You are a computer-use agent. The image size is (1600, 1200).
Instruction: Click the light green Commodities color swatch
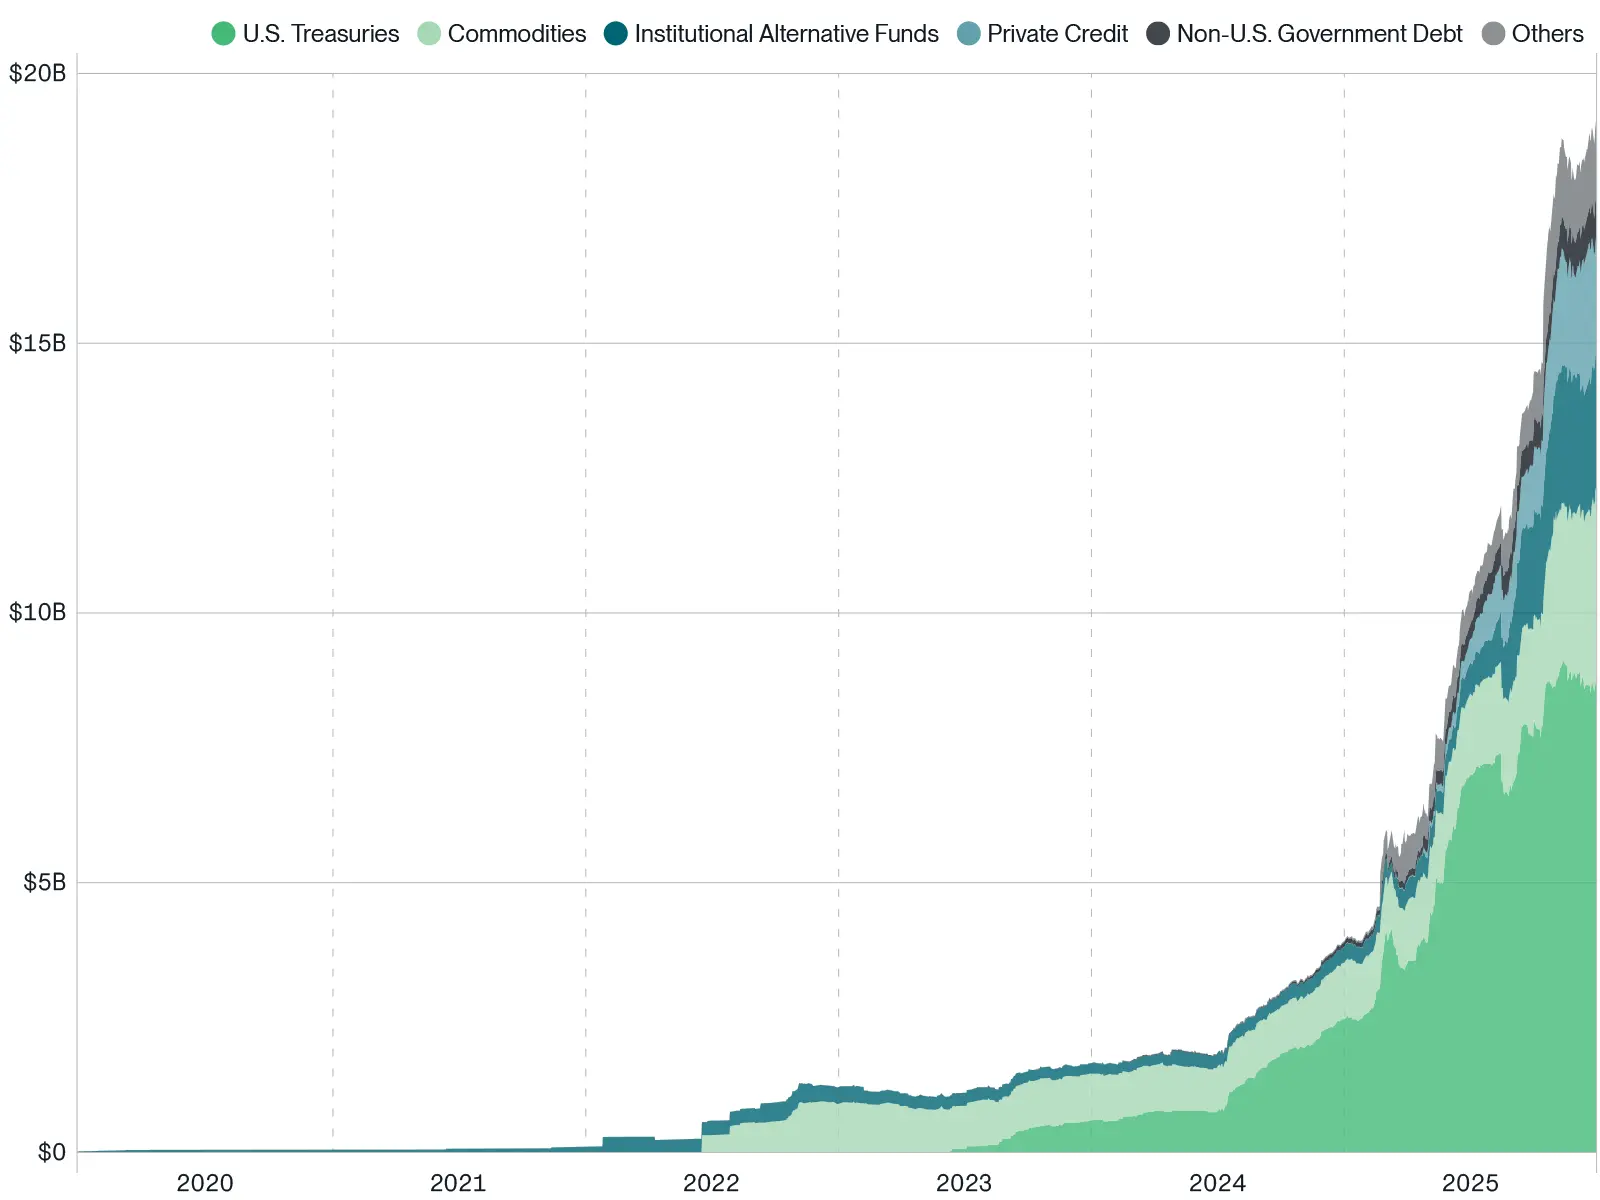[x=428, y=33]
